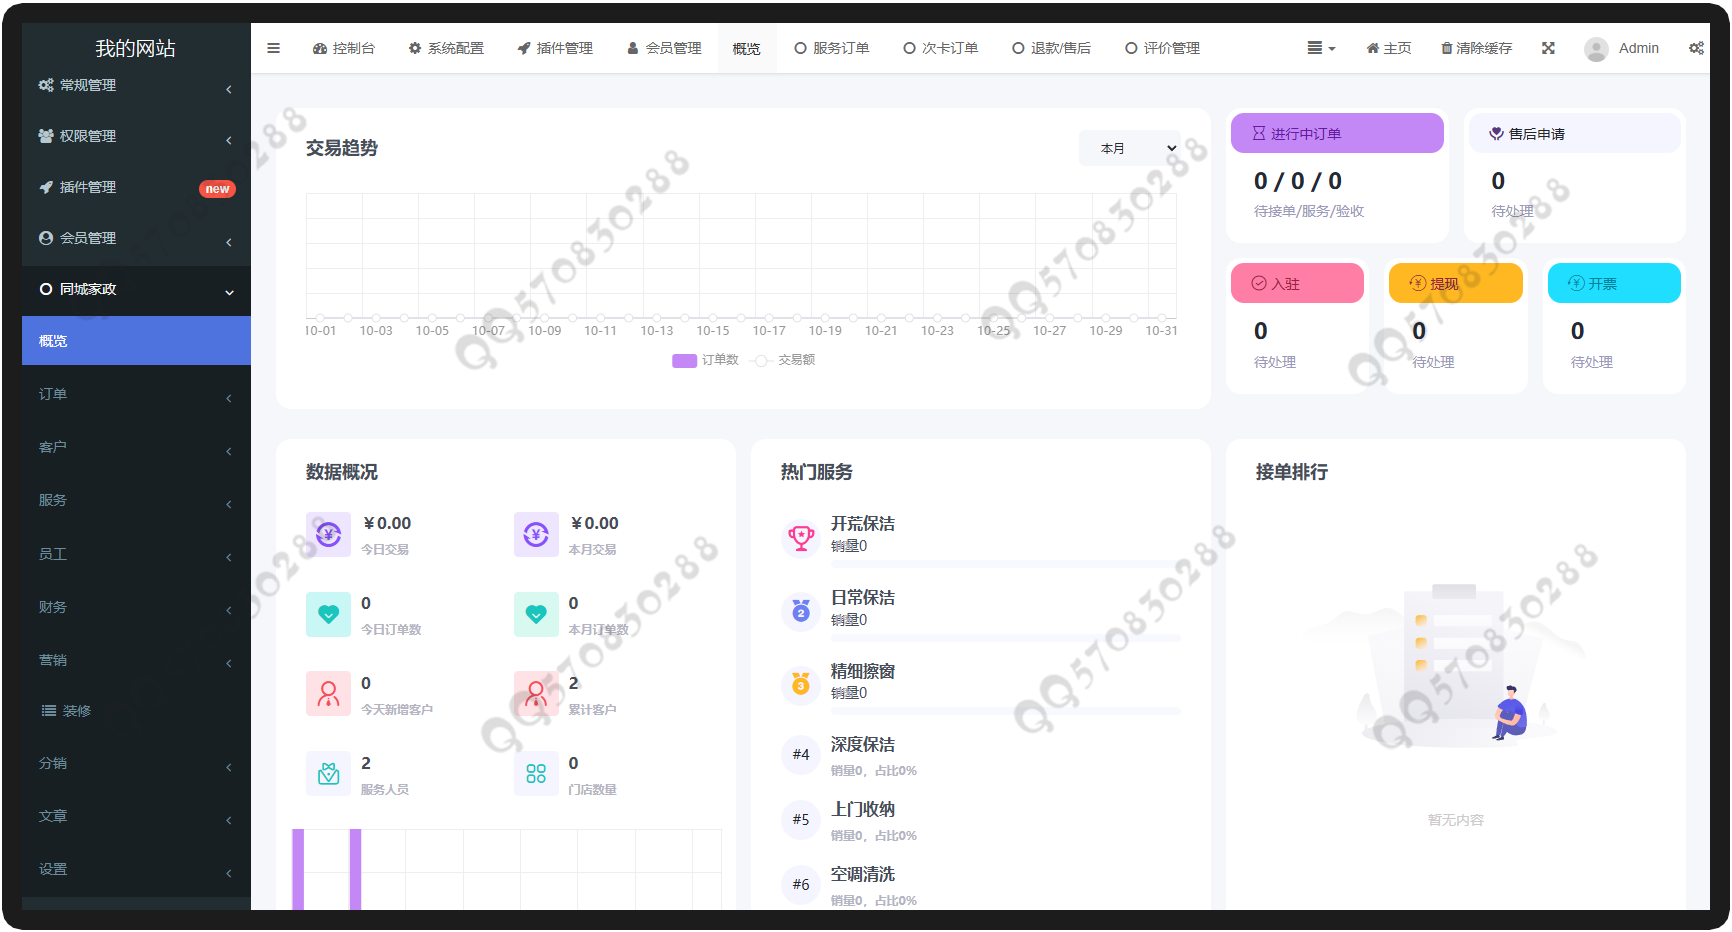The height and width of the screenshot is (932, 1732).
Task: Open the 本月 time range dropdown
Action: coord(1130,148)
